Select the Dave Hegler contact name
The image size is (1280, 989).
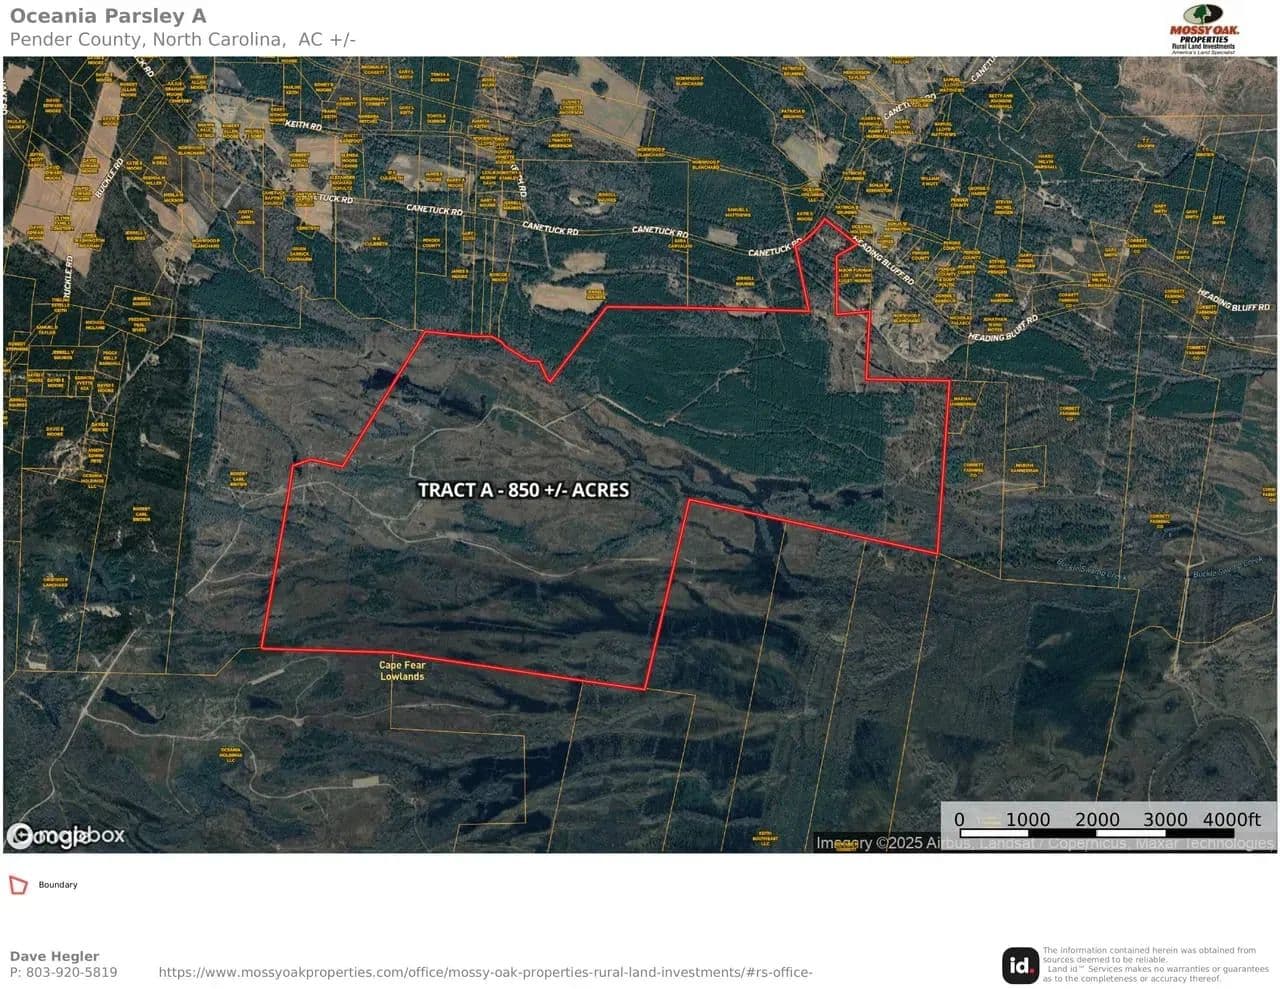pos(54,956)
